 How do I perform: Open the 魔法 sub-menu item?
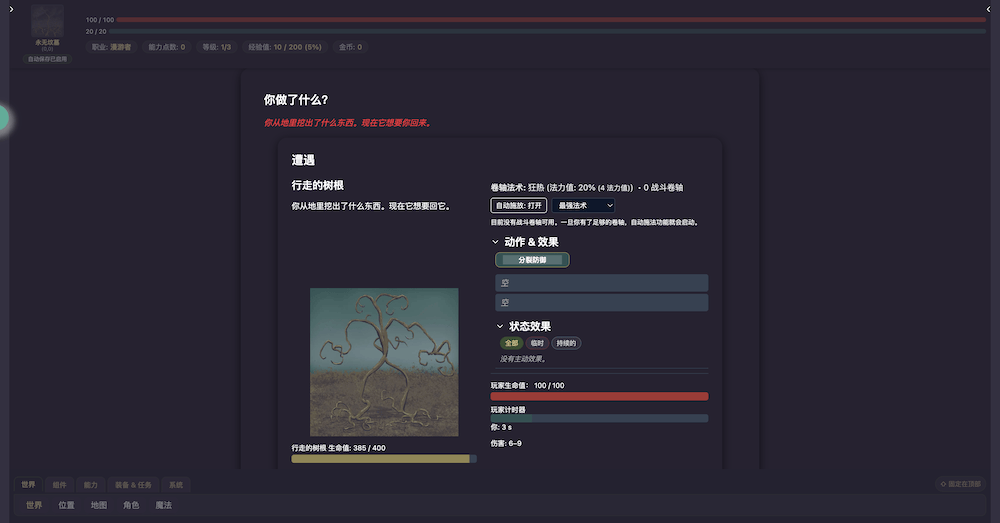pos(163,505)
